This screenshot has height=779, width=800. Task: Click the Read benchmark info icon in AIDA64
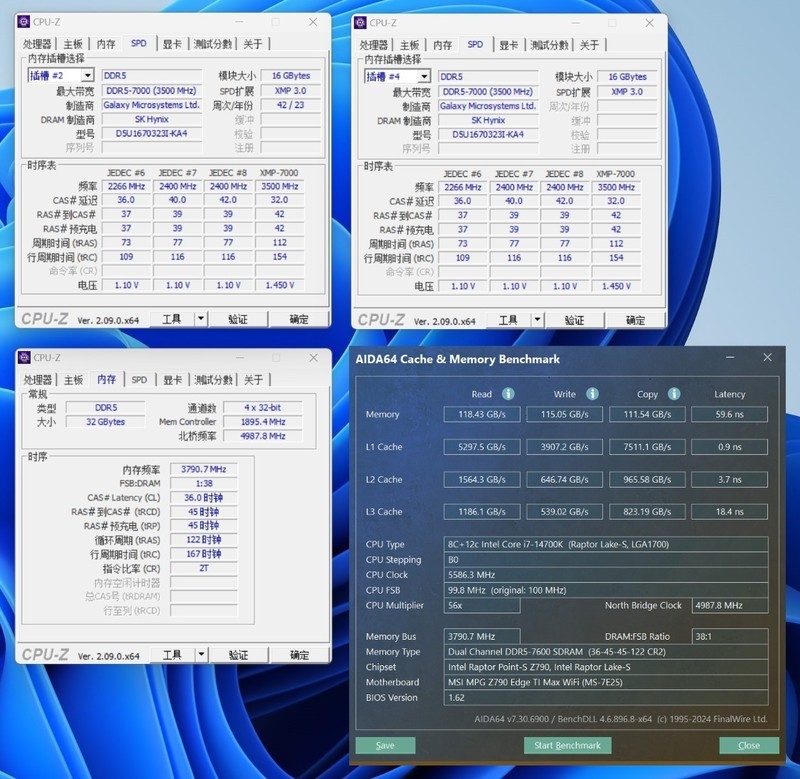509,394
